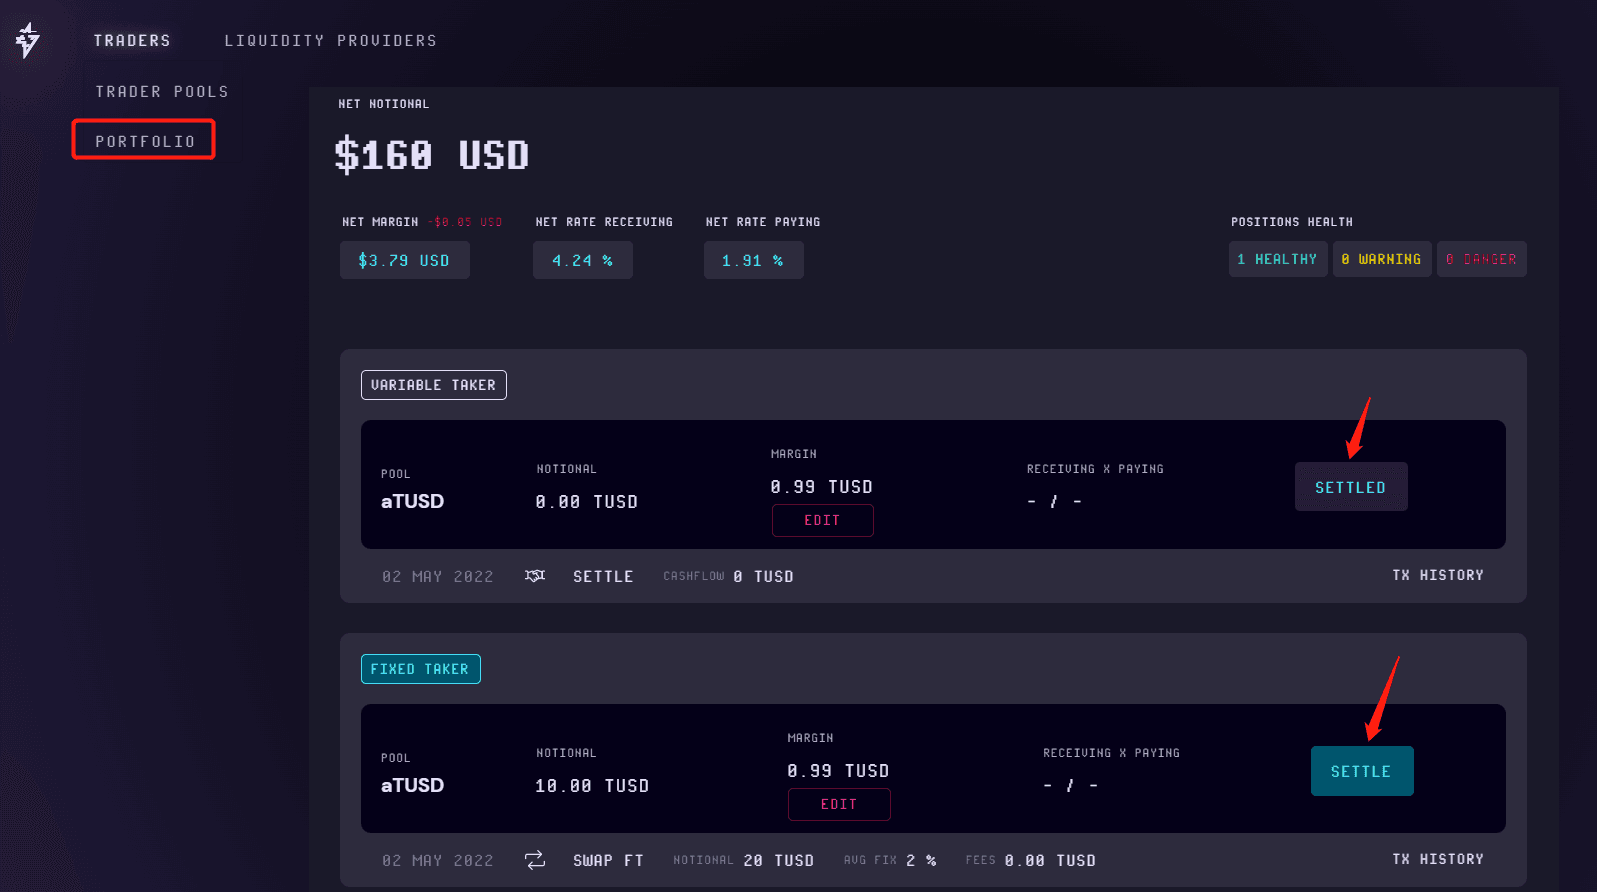
Task: Click Fixed Taker margin 0.99 TUSD
Action: pos(838,771)
